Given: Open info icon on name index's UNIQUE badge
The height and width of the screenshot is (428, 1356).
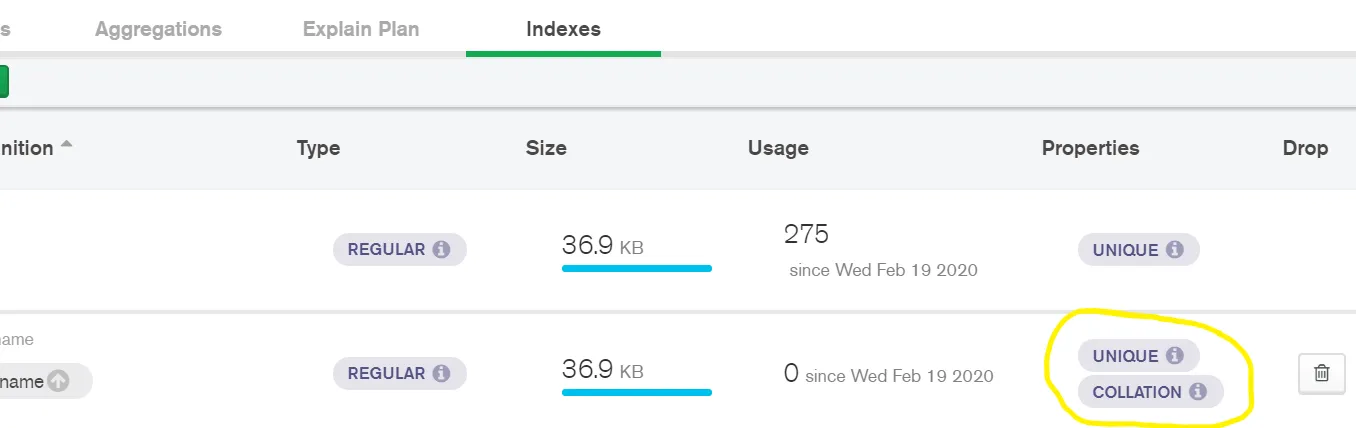Looking at the screenshot, I should pyautogui.click(x=1175, y=356).
